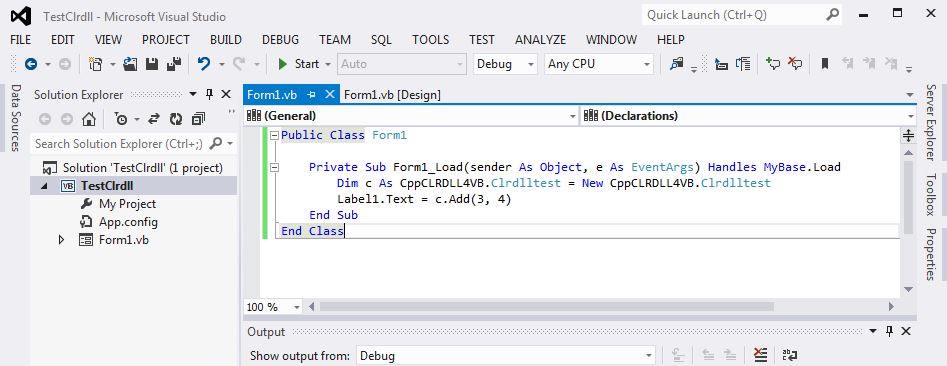The width and height of the screenshot is (947, 366).
Task: Toggle a bookmark on the current line
Action: pos(824,64)
